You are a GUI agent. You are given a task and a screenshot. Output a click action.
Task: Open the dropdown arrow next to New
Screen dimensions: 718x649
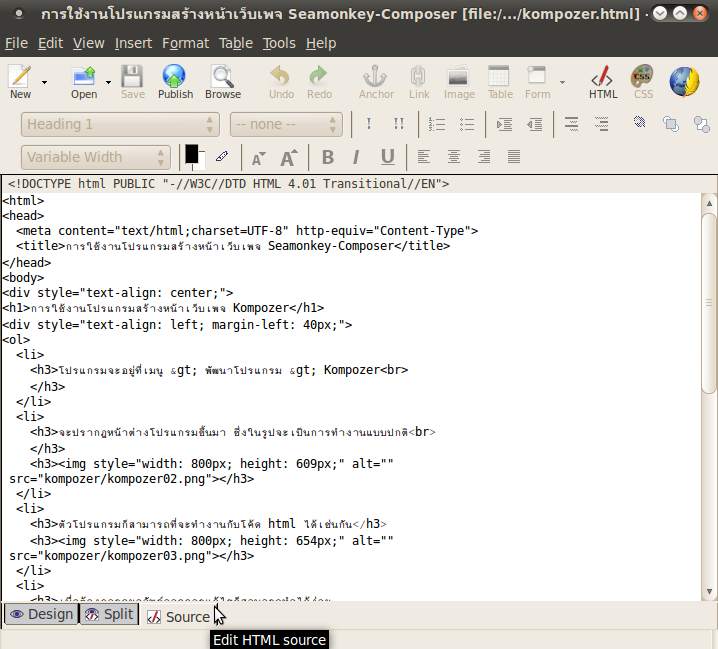(44, 82)
